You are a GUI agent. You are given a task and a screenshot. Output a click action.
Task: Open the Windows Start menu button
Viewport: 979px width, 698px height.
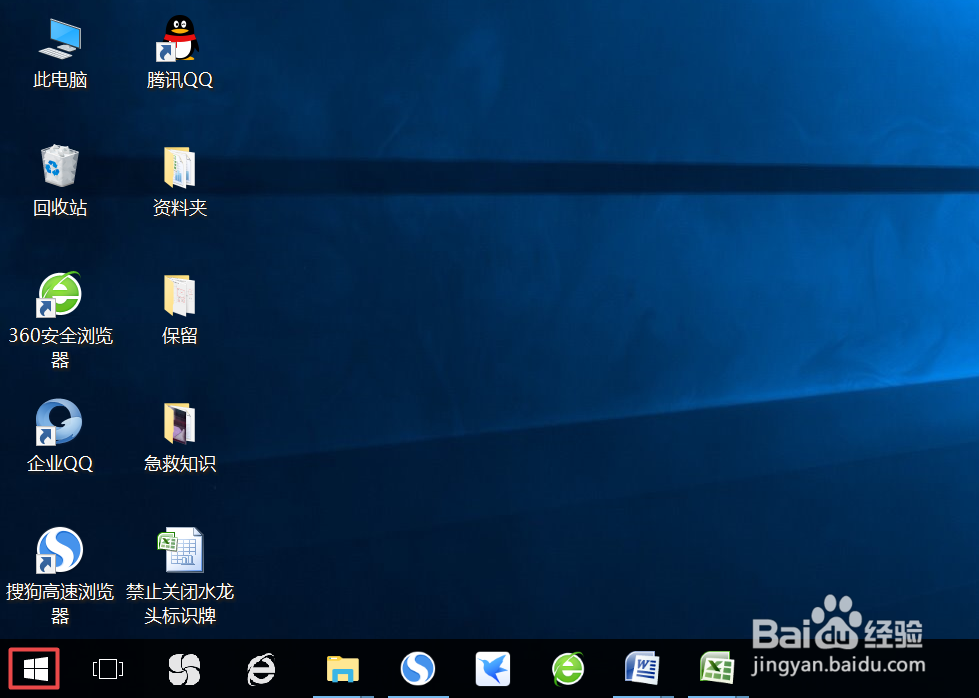click(35, 669)
